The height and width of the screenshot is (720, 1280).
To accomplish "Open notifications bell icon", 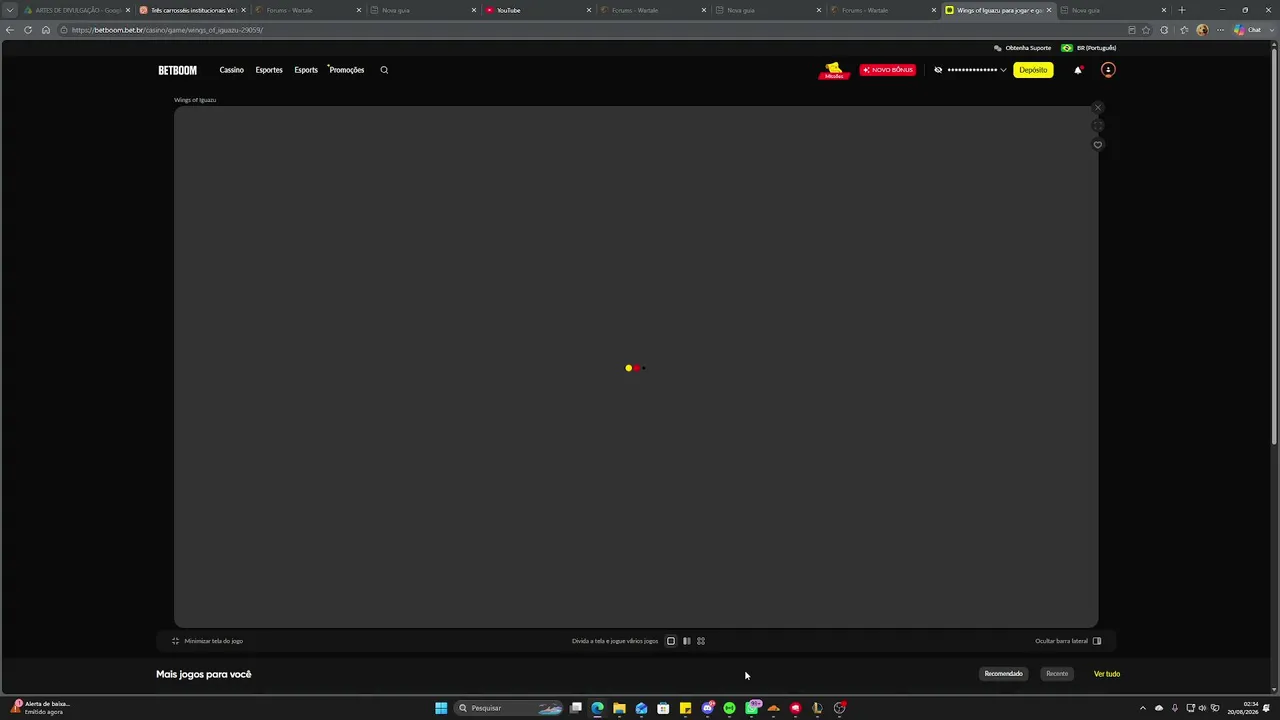I will pos(1078,70).
